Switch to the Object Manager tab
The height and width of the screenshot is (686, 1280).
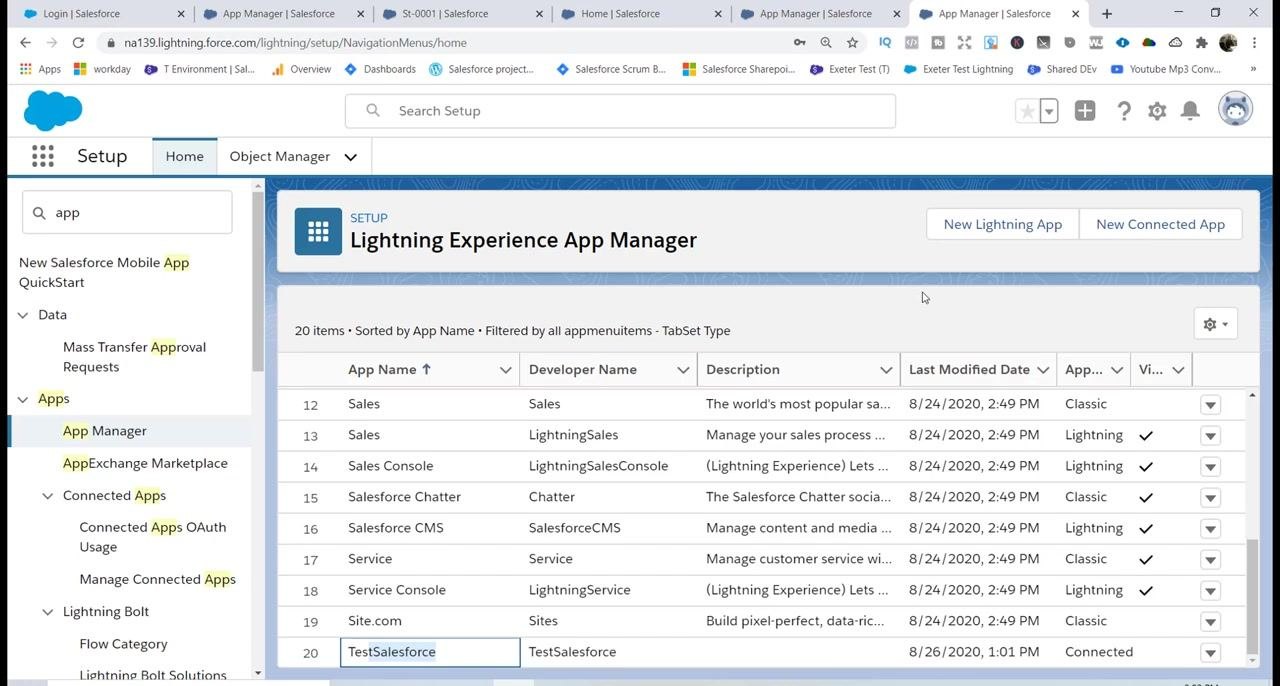(x=279, y=156)
